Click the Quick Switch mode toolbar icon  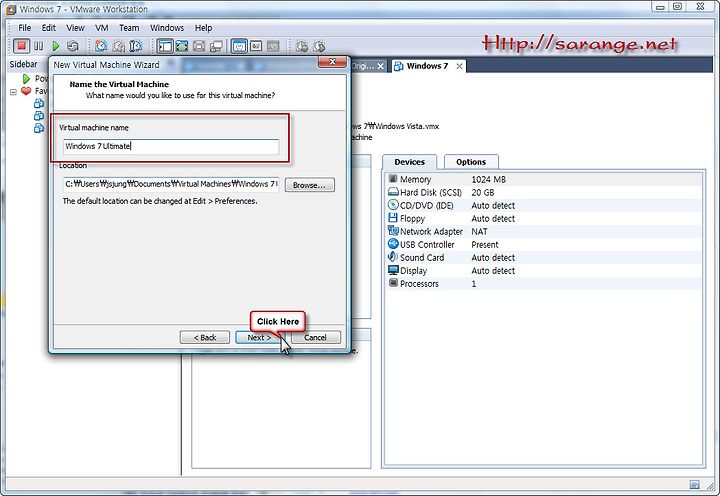pos(182,46)
